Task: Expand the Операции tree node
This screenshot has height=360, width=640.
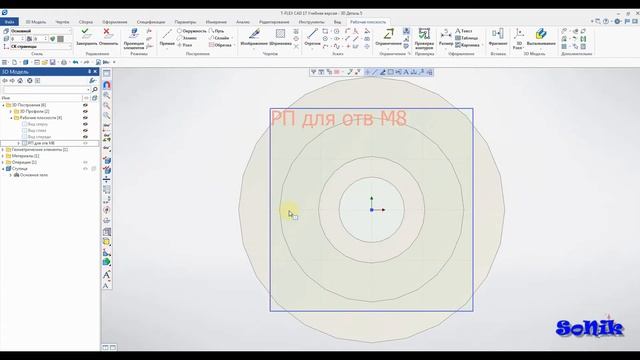Action: pyautogui.click(x=3, y=162)
